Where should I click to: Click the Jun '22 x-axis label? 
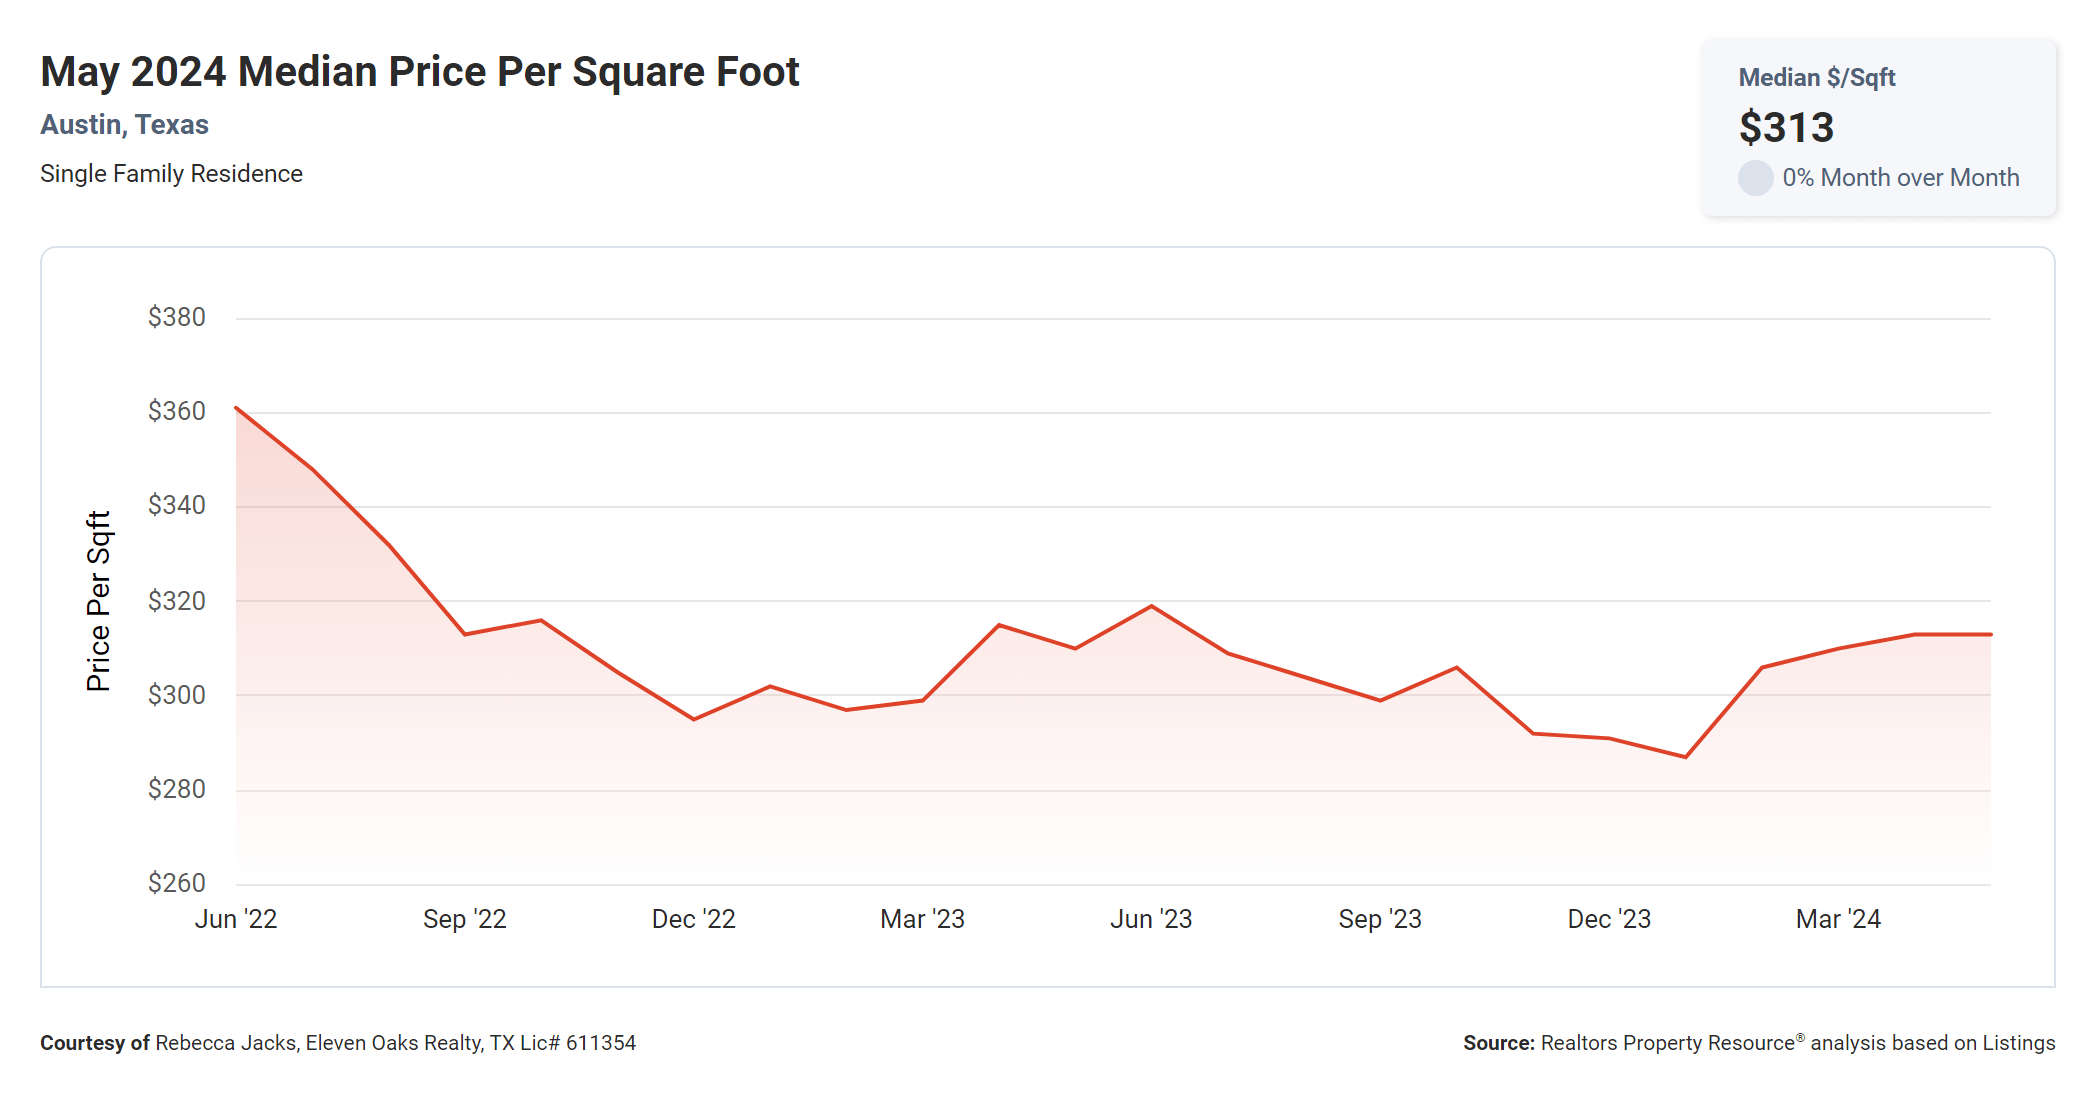pyautogui.click(x=236, y=919)
